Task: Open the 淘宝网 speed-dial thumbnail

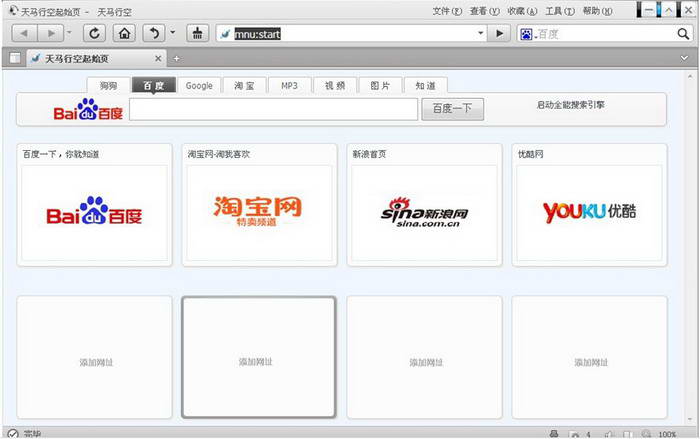Action: (x=259, y=213)
